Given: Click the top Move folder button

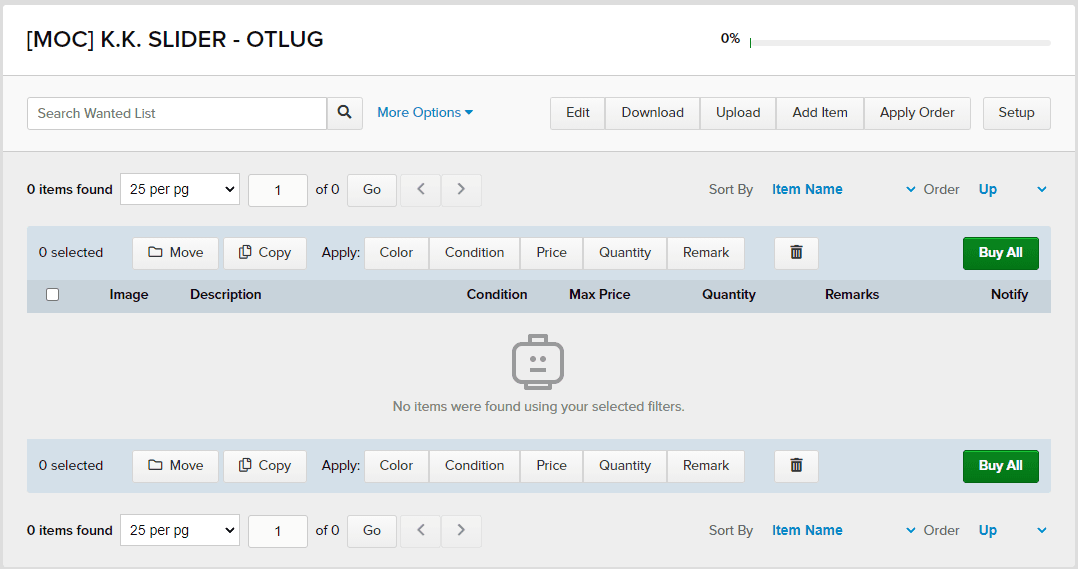Looking at the screenshot, I should point(175,253).
